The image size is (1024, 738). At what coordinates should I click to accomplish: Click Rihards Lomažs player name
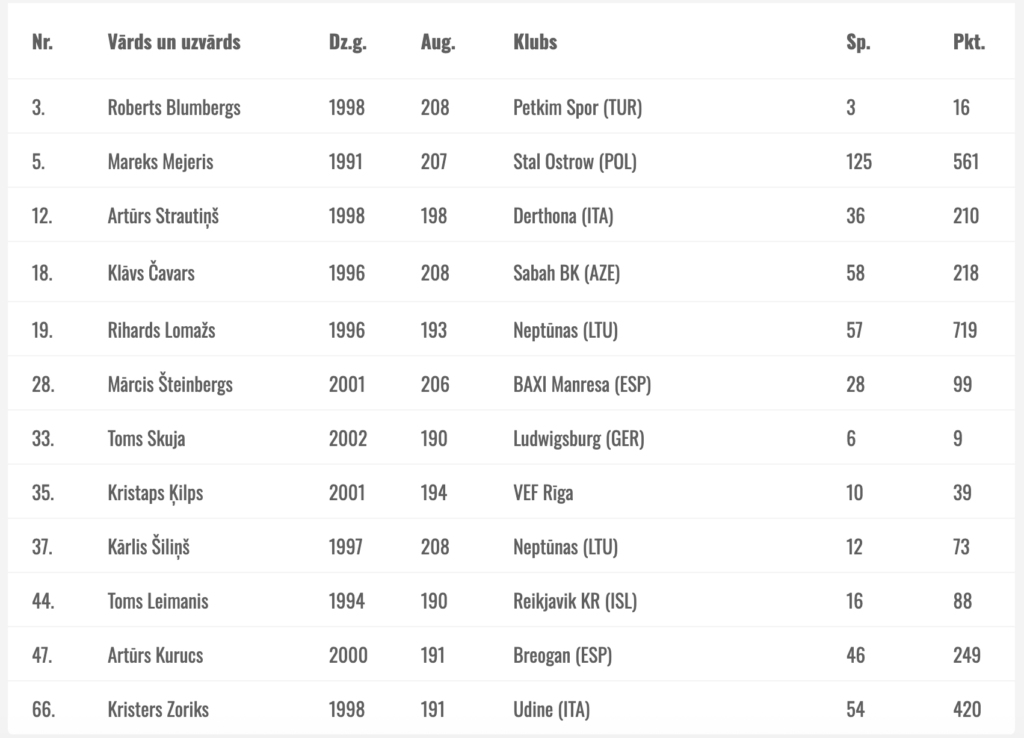coord(161,329)
